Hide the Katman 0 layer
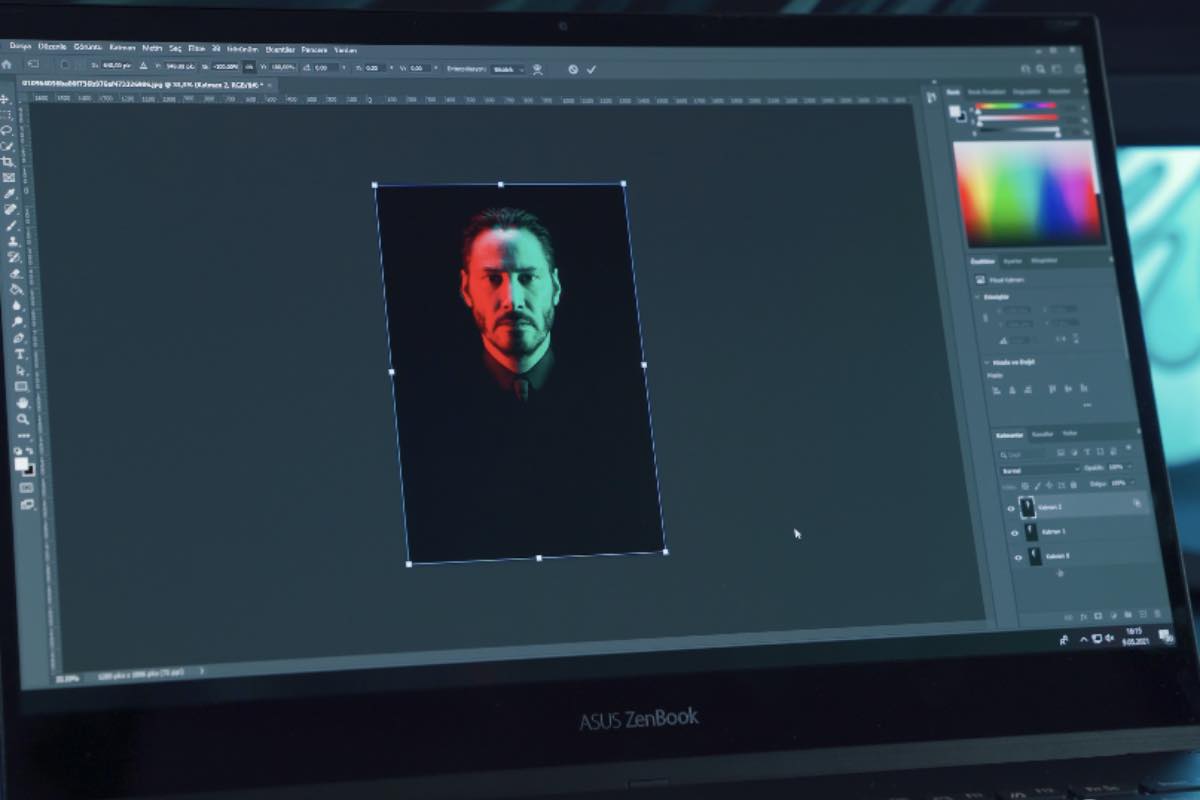The height and width of the screenshot is (800, 1200). pos(1018,558)
